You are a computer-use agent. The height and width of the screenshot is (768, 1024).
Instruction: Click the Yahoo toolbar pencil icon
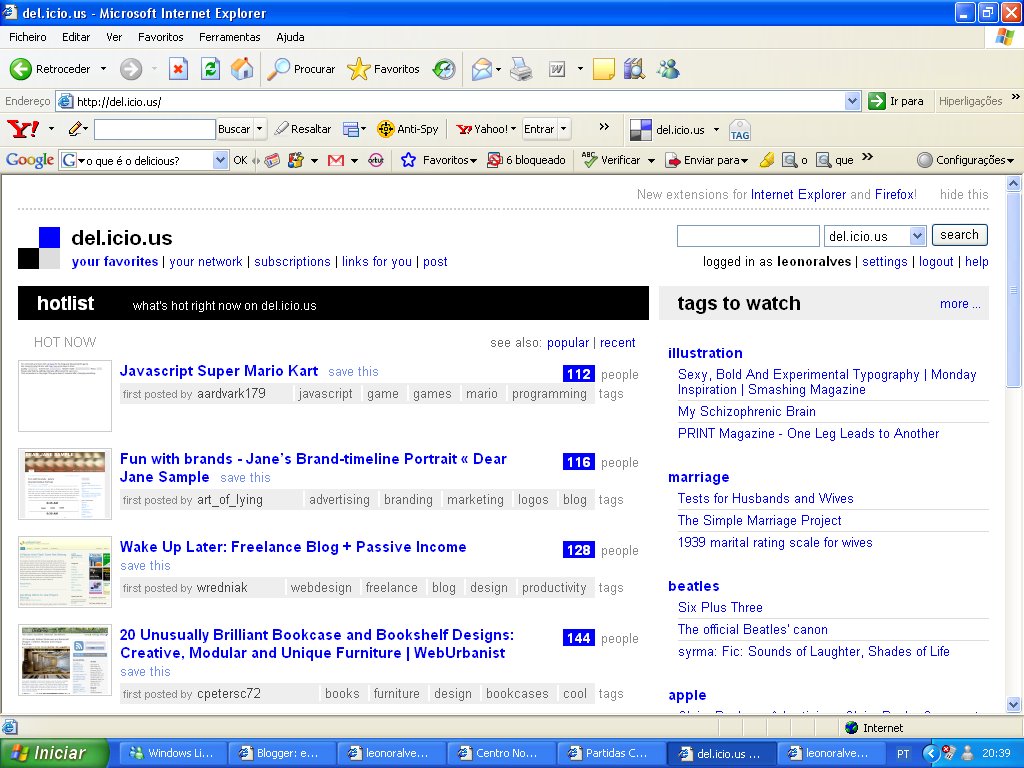pyautogui.click(x=75, y=129)
